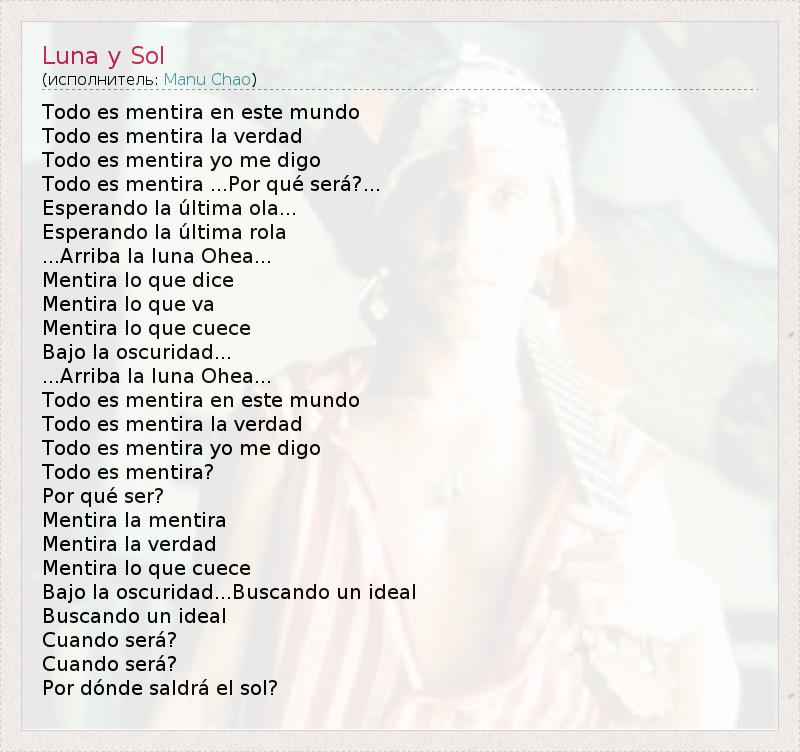Click the standalone 'Buscando un ideal' line
Viewport: 800px width, 752px height.
[134, 616]
